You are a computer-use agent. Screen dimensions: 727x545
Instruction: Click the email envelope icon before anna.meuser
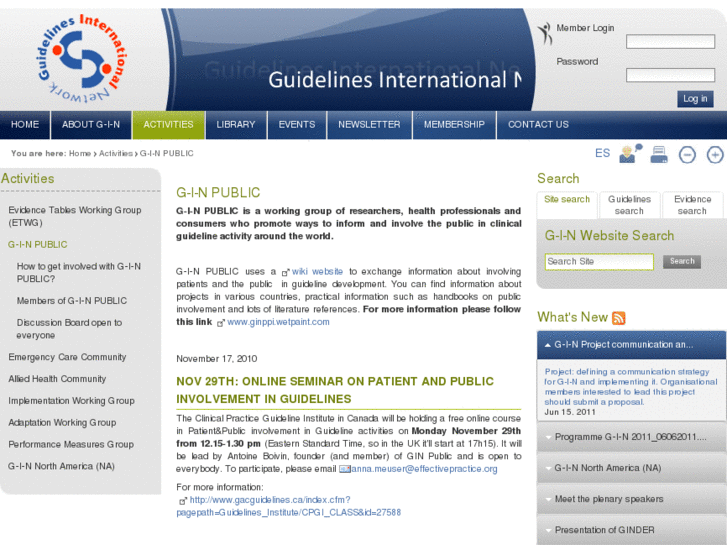tap(344, 469)
